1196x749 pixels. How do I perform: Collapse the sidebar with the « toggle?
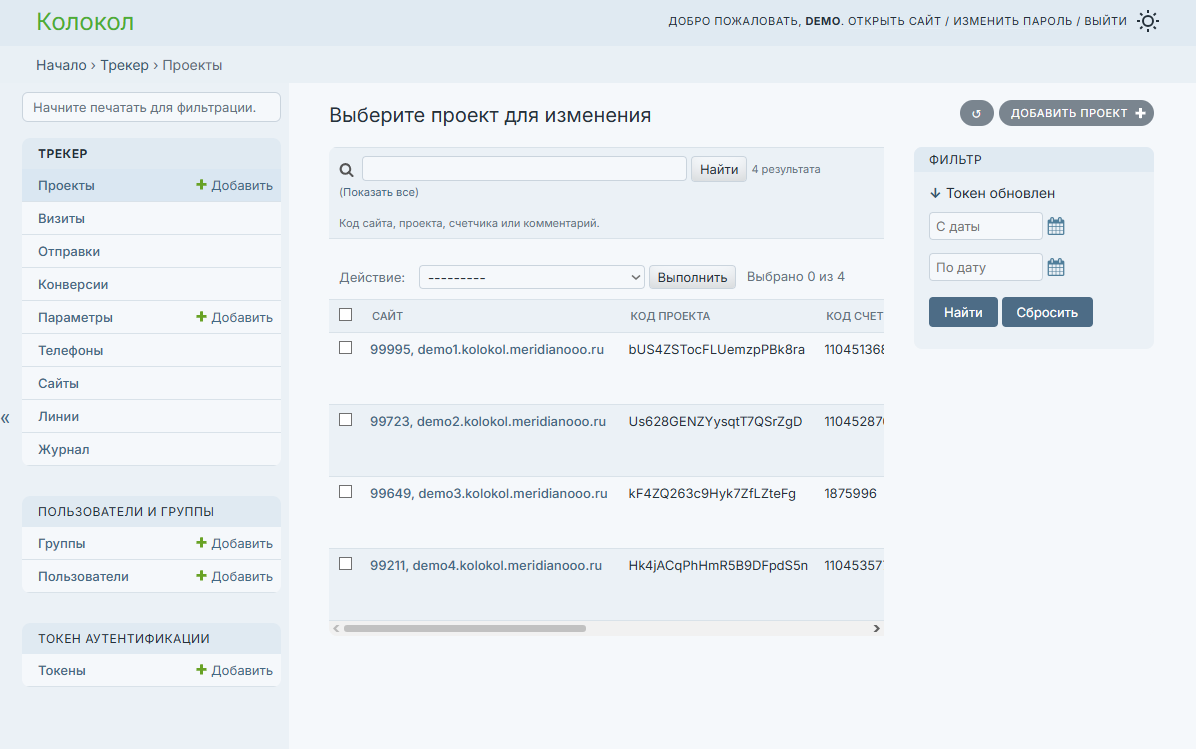(x=5, y=417)
